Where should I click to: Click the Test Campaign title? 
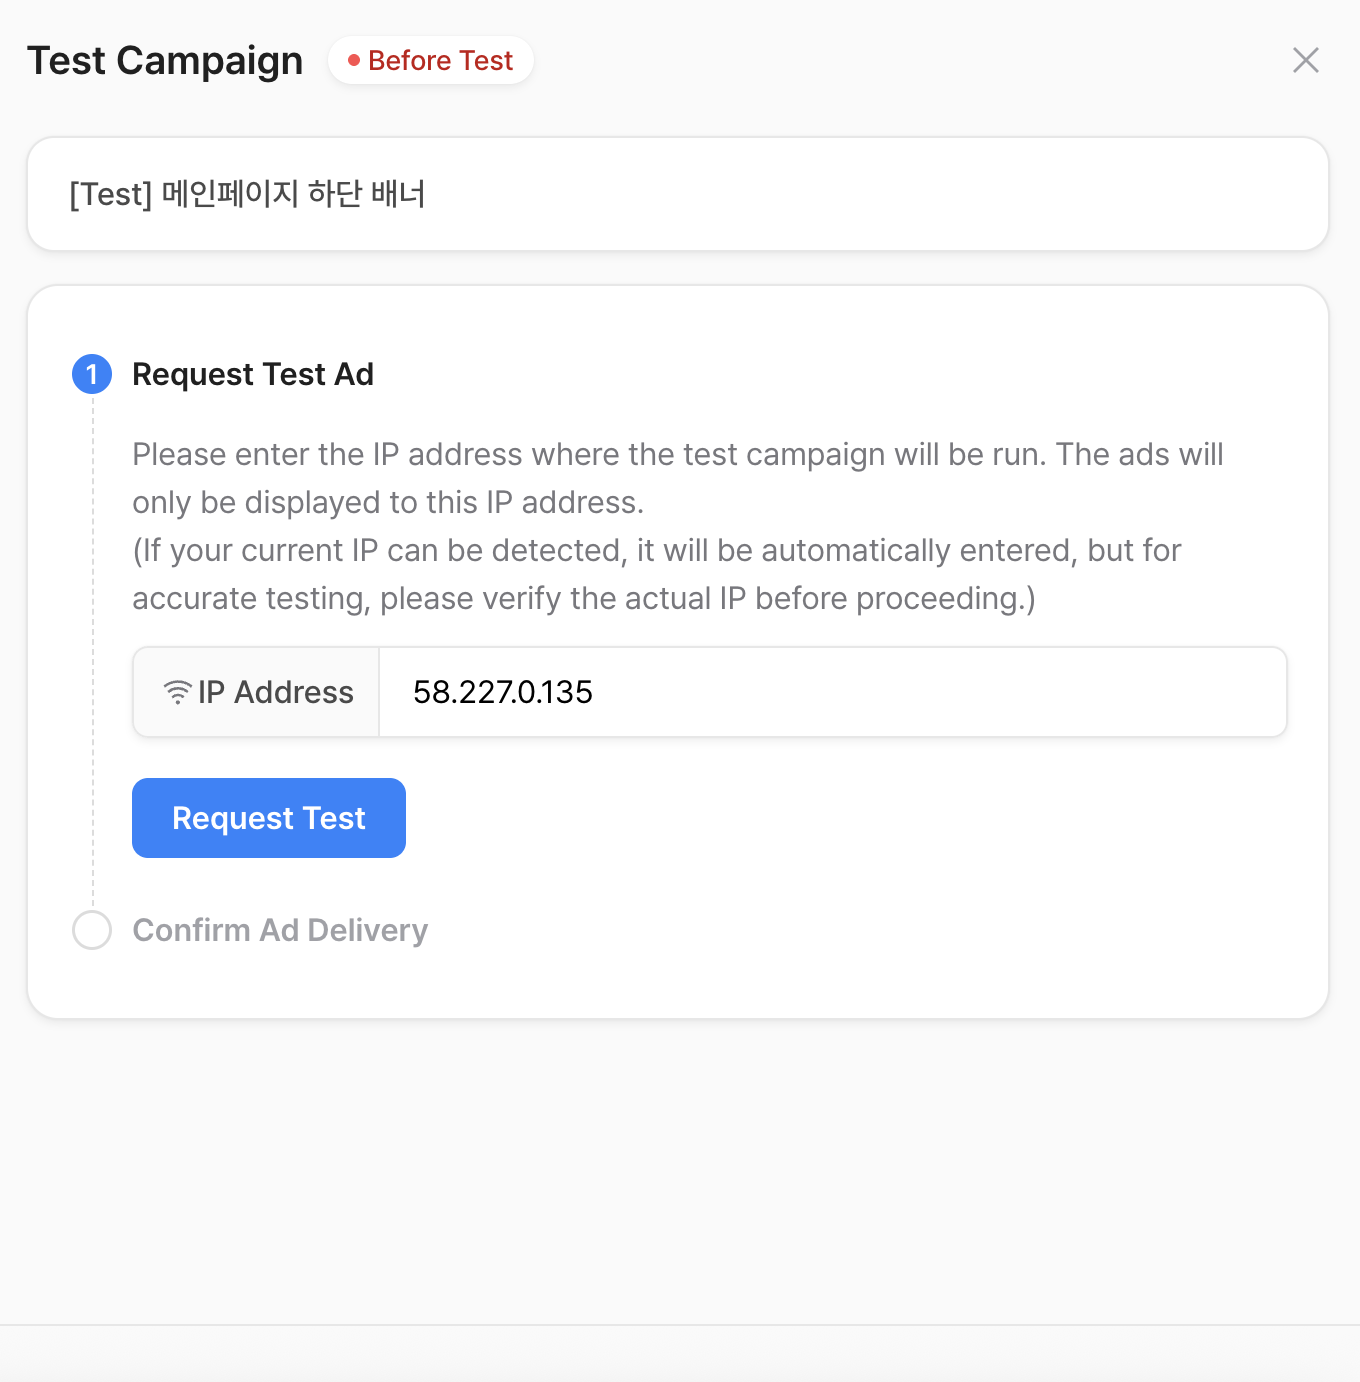click(165, 61)
